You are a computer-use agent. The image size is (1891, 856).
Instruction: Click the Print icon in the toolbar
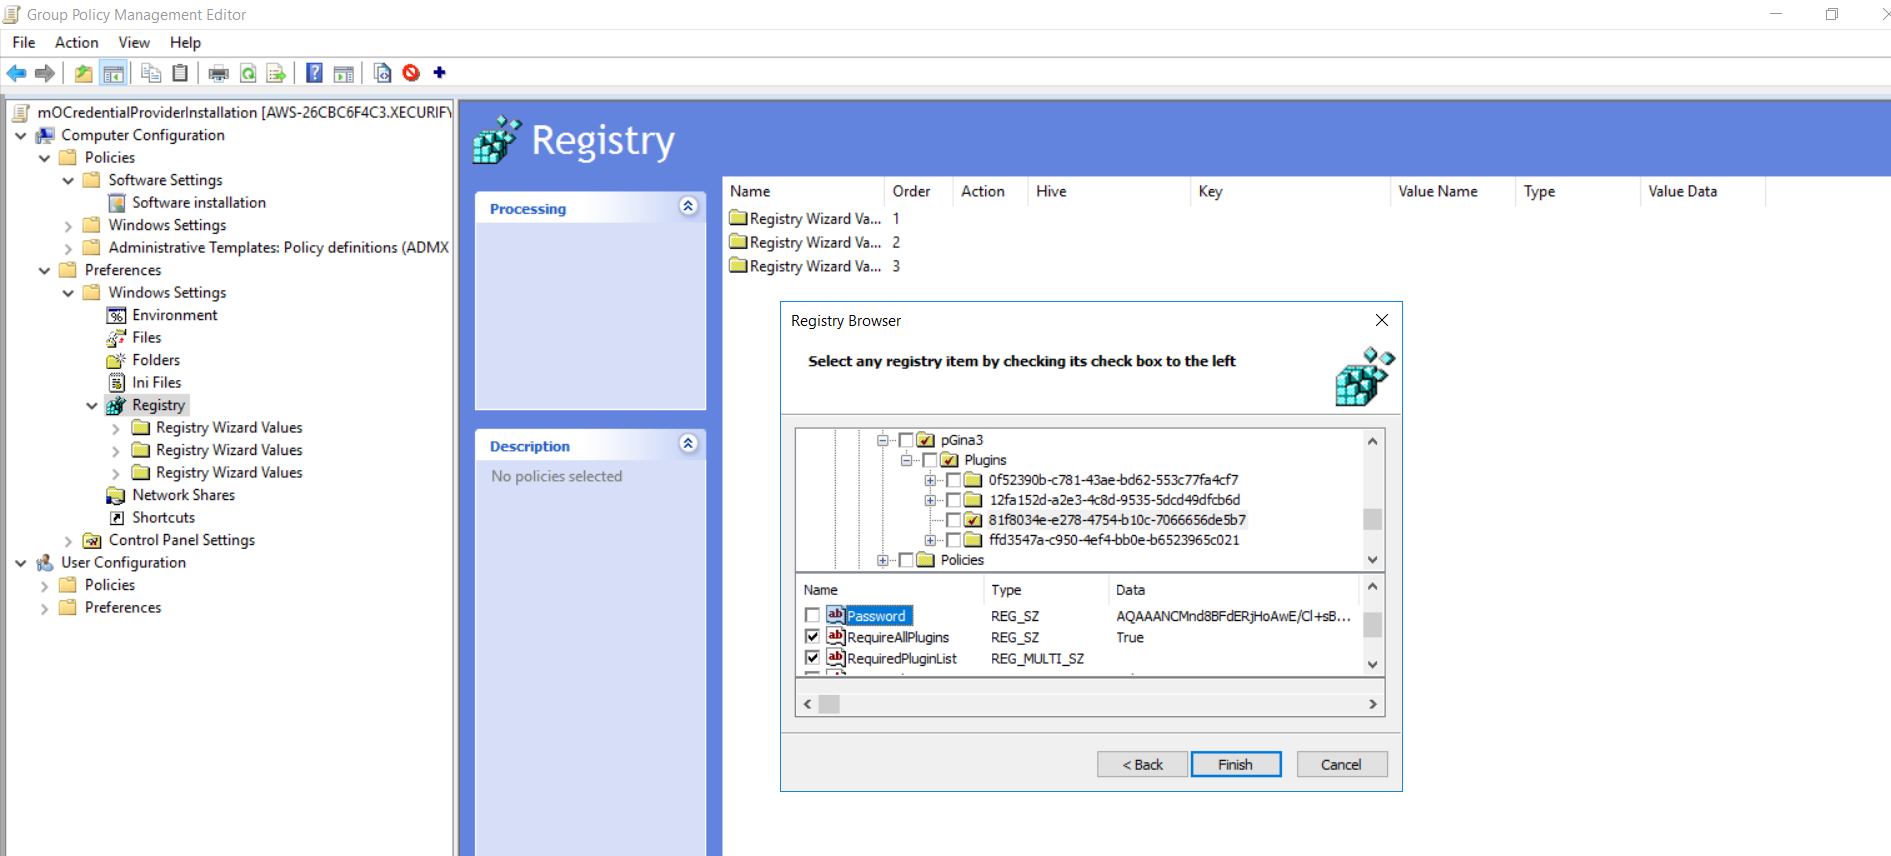(x=218, y=73)
